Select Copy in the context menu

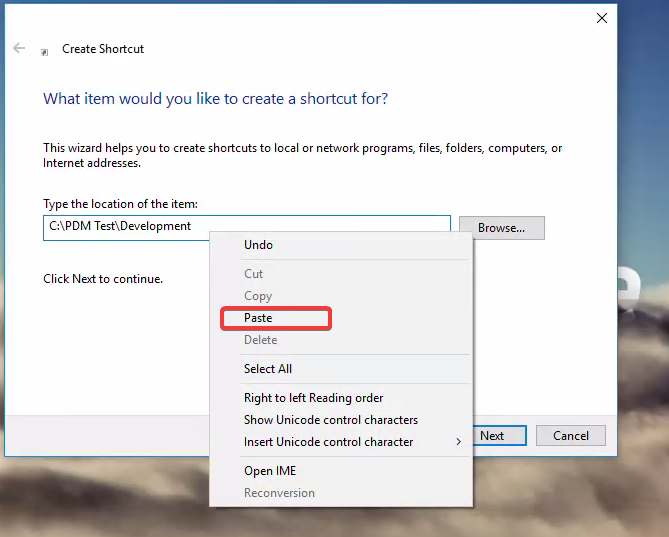click(341, 296)
